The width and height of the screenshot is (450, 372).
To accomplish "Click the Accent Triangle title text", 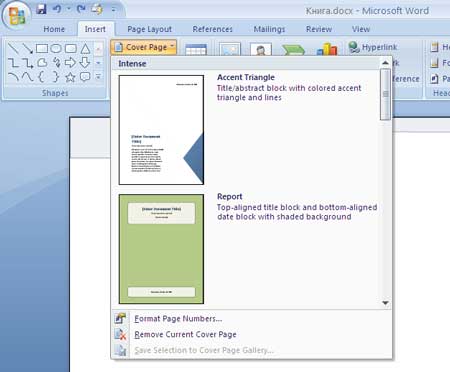I will (246, 77).
